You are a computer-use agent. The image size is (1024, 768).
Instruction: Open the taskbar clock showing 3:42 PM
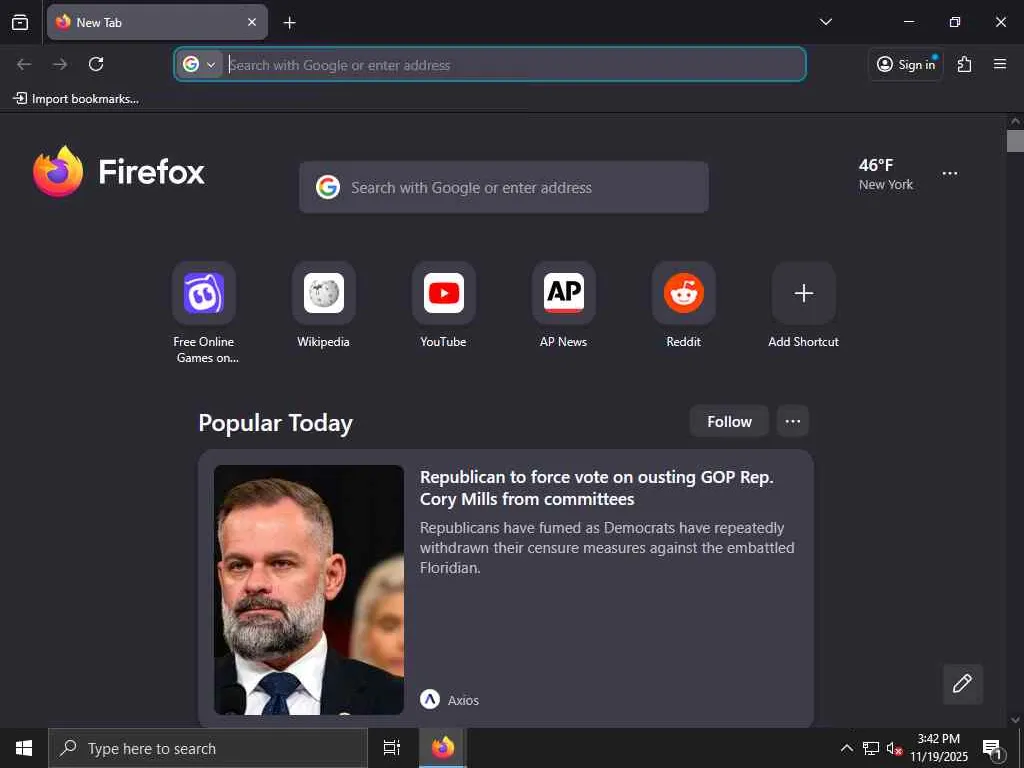coord(939,748)
